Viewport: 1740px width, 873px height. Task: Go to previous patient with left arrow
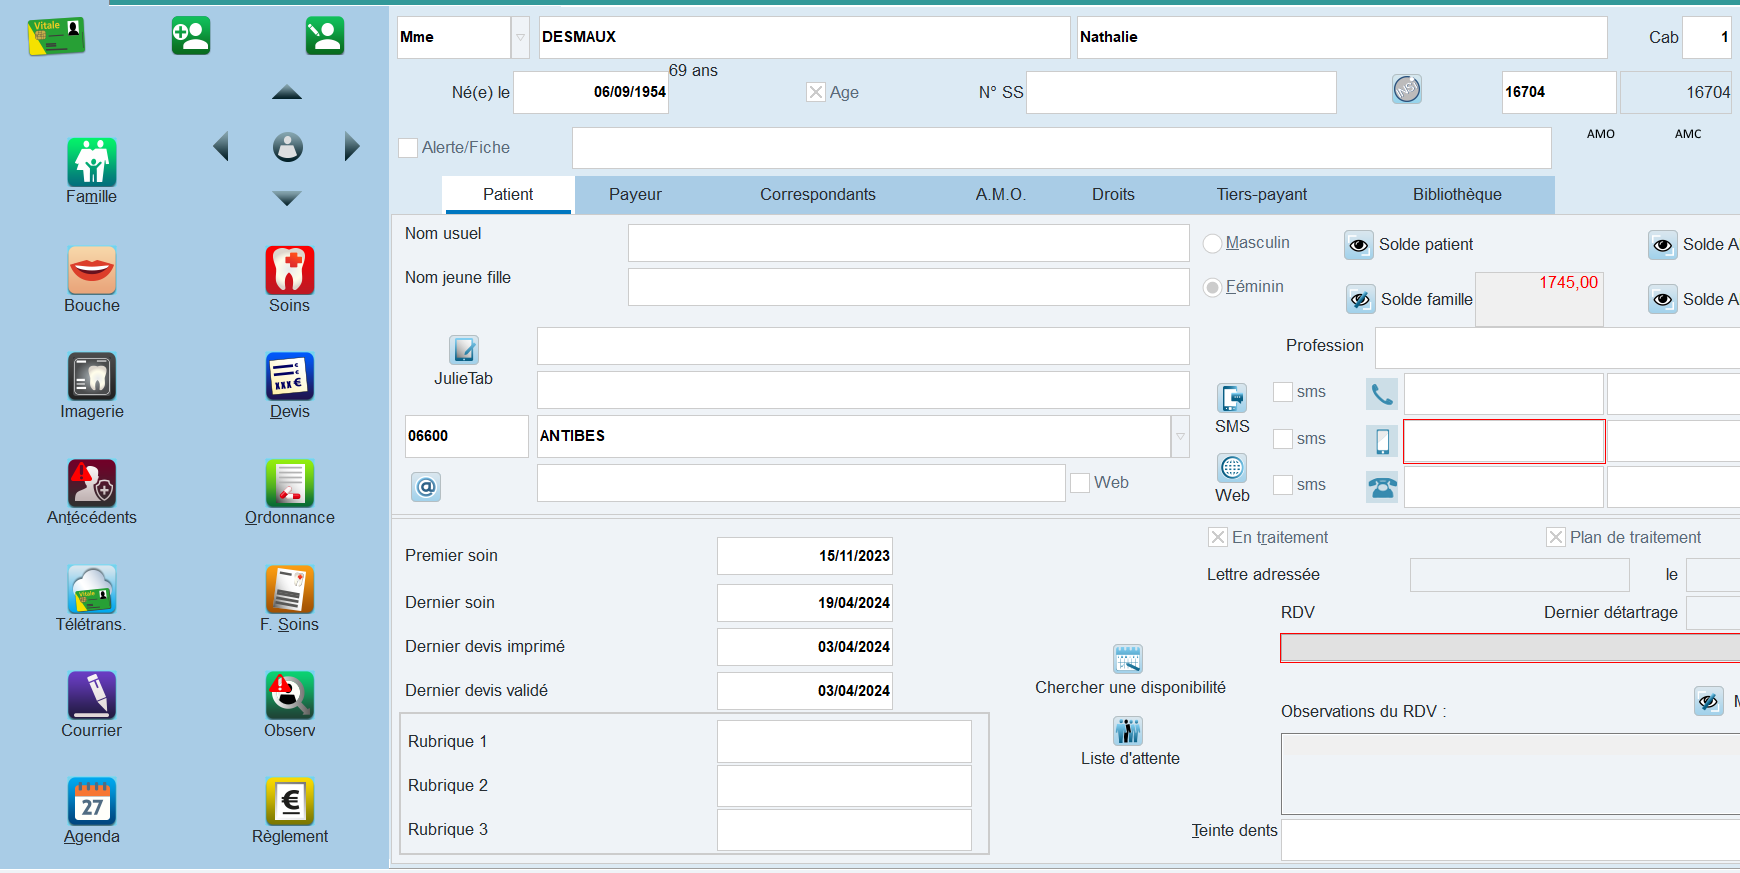click(x=221, y=147)
